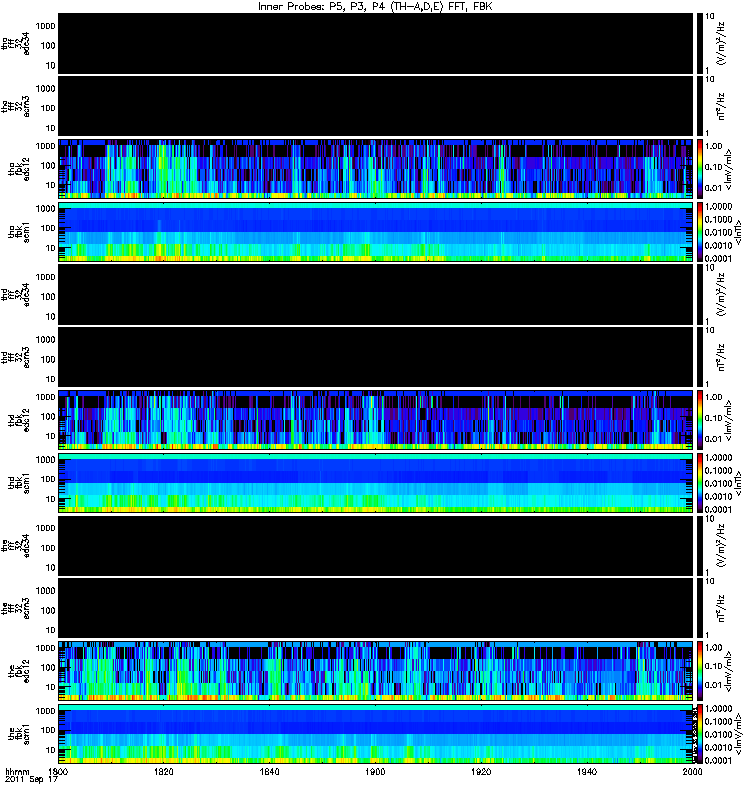Screen dimensions: 750x800
Task: Select the tha fbk scm1 spectrogram panel
Action: (x=376, y=232)
